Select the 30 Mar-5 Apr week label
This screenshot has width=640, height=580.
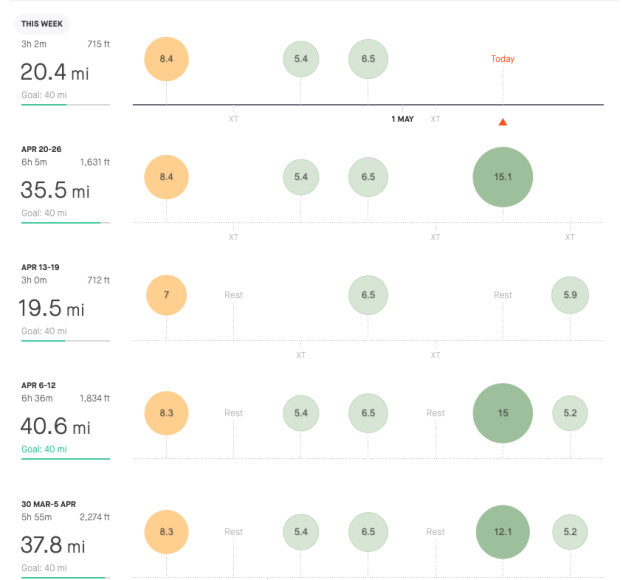49,504
